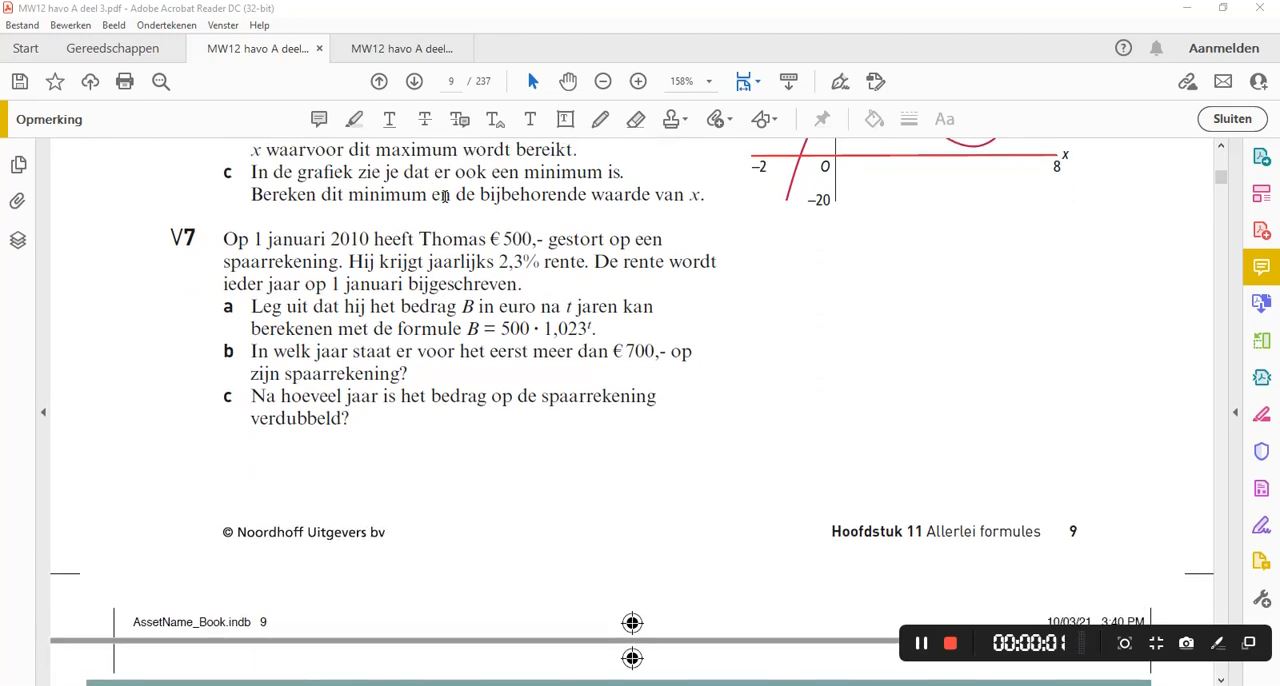This screenshot has height=686, width=1280.
Task: Upload file to cloud icon
Action: pyautogui.click(x=90, y=82)
